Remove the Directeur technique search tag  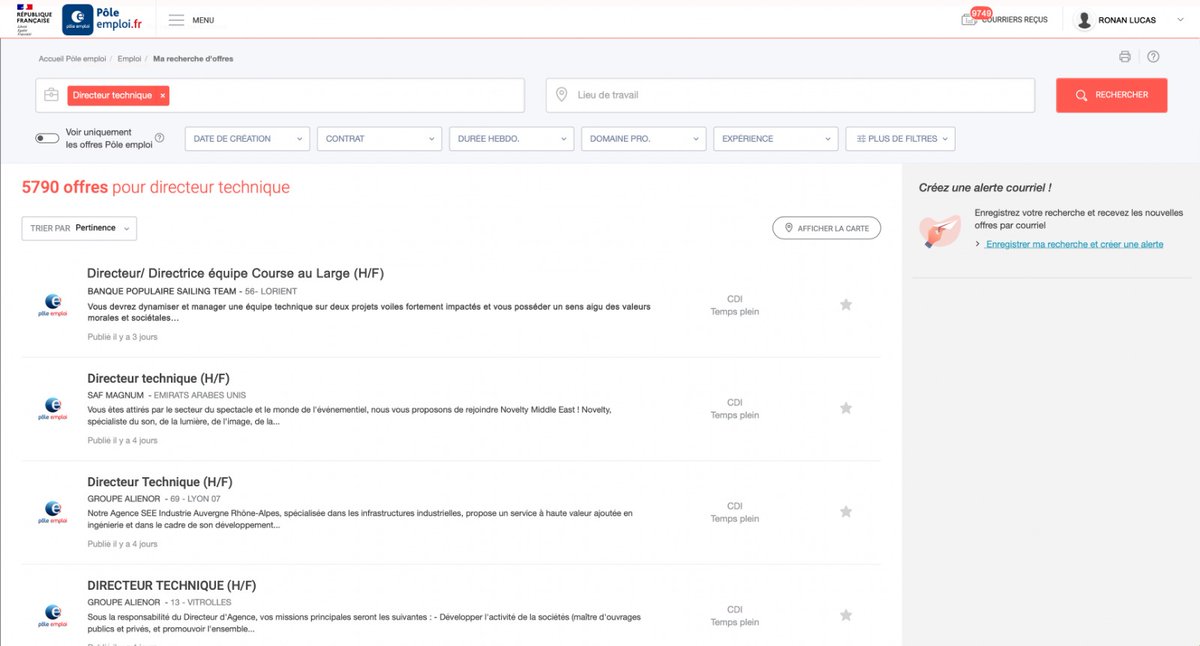pyautogui.click(x=163, y=95)
